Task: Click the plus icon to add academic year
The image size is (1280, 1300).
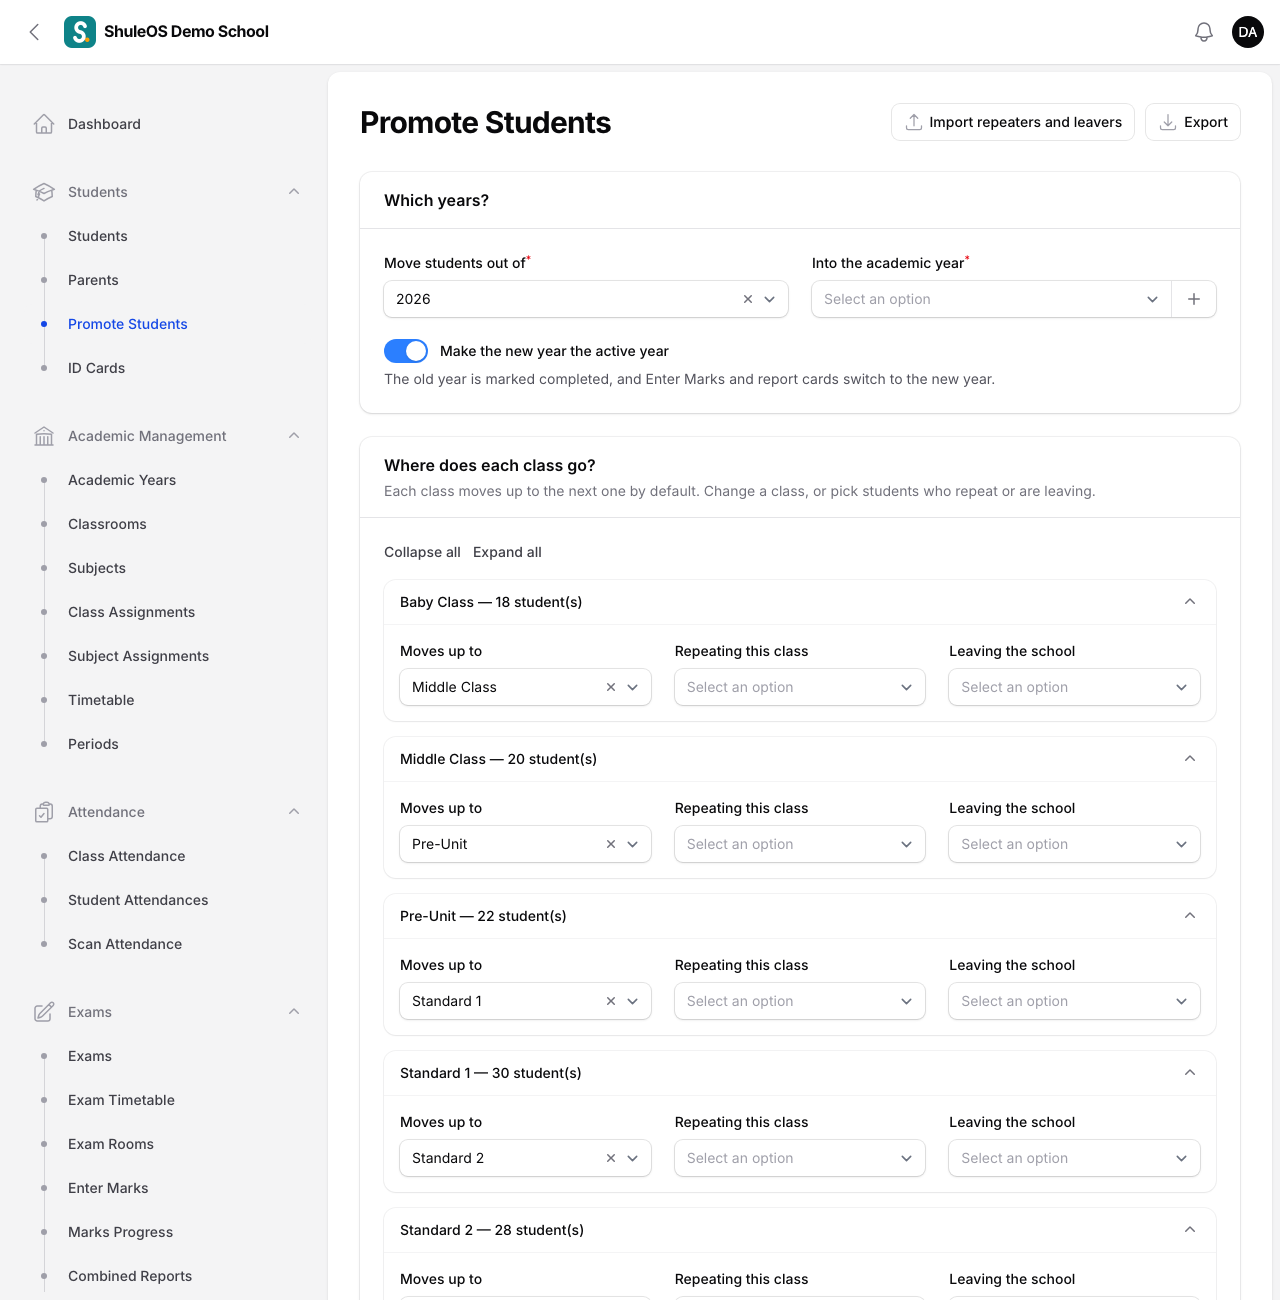Action: tap(1194, 299)
